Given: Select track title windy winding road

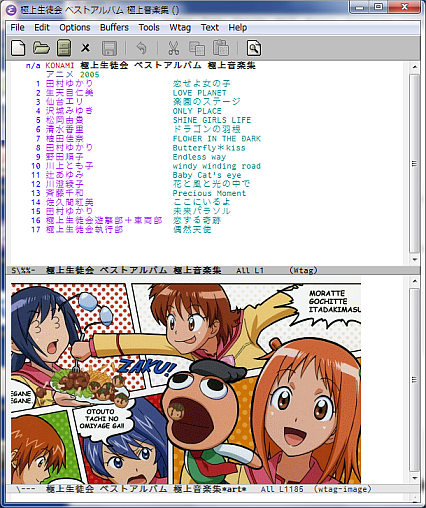Looking at the screenshot, I should coord(217,166).
